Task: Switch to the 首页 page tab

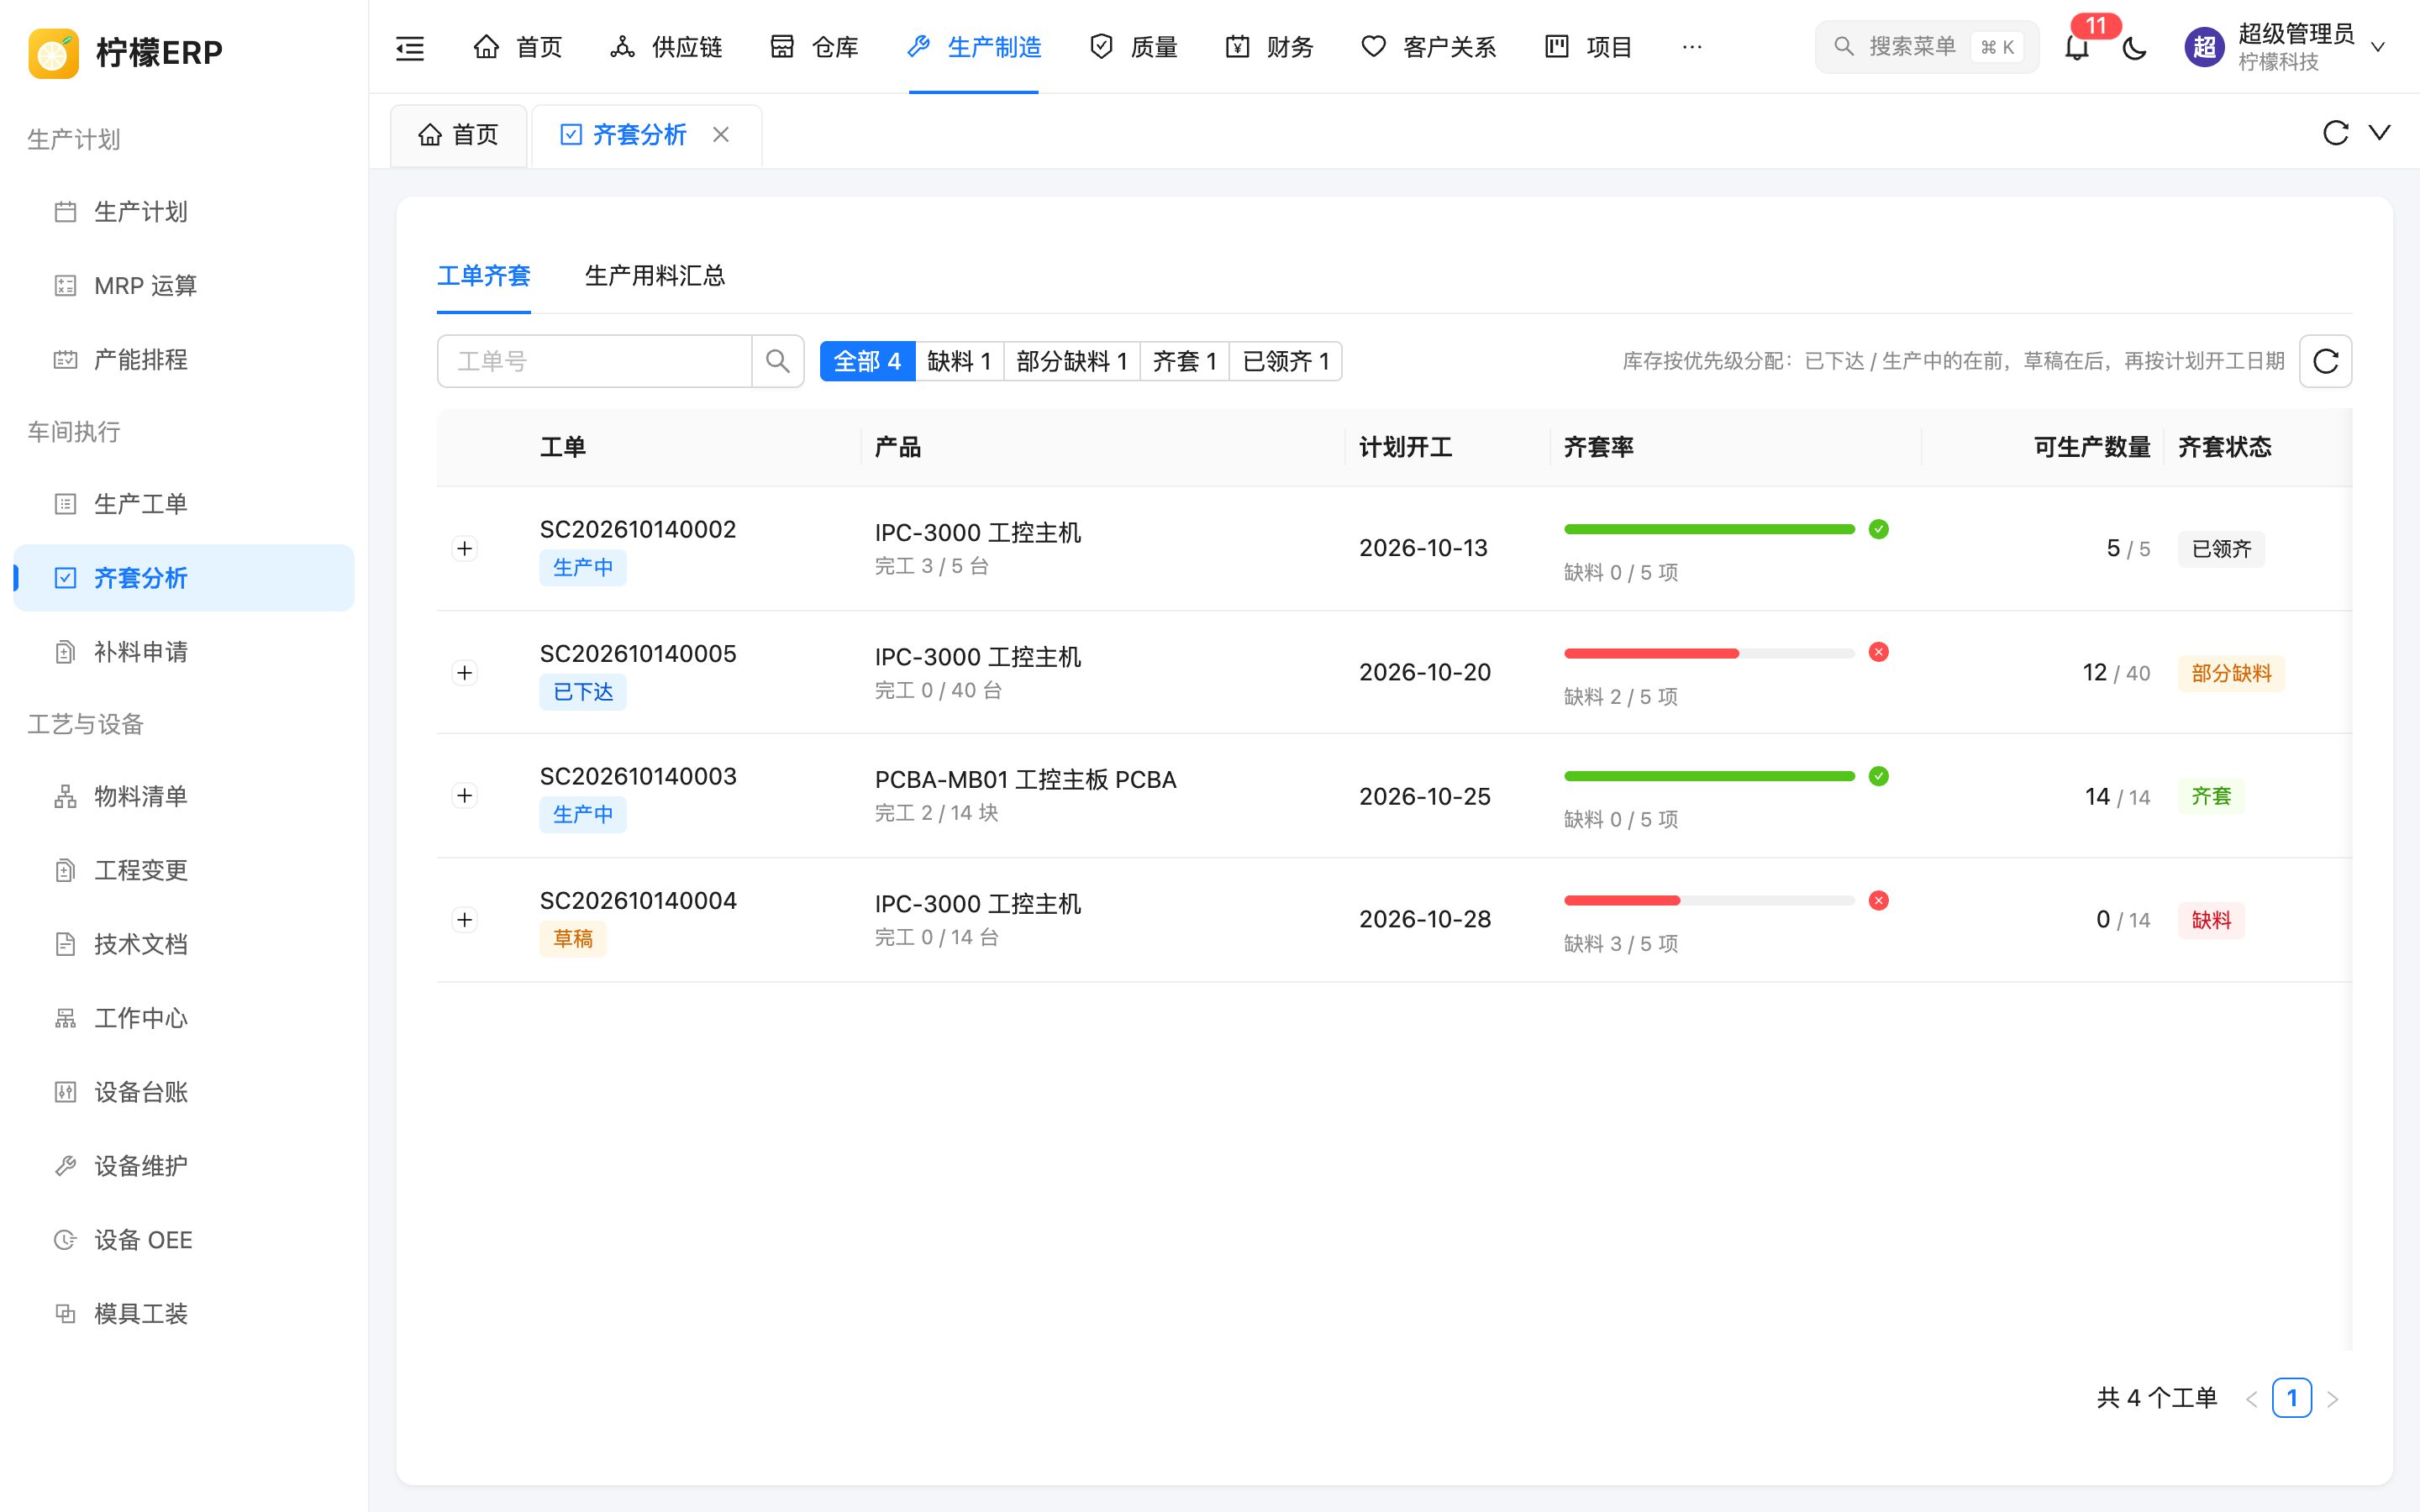Action: coord(459,135)
